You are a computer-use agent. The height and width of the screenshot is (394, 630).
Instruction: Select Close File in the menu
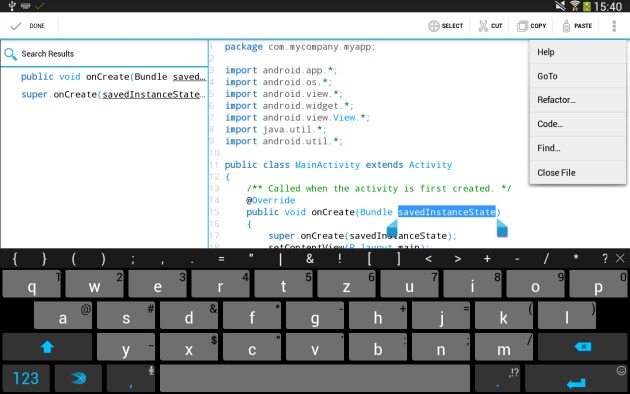[578, 173]
